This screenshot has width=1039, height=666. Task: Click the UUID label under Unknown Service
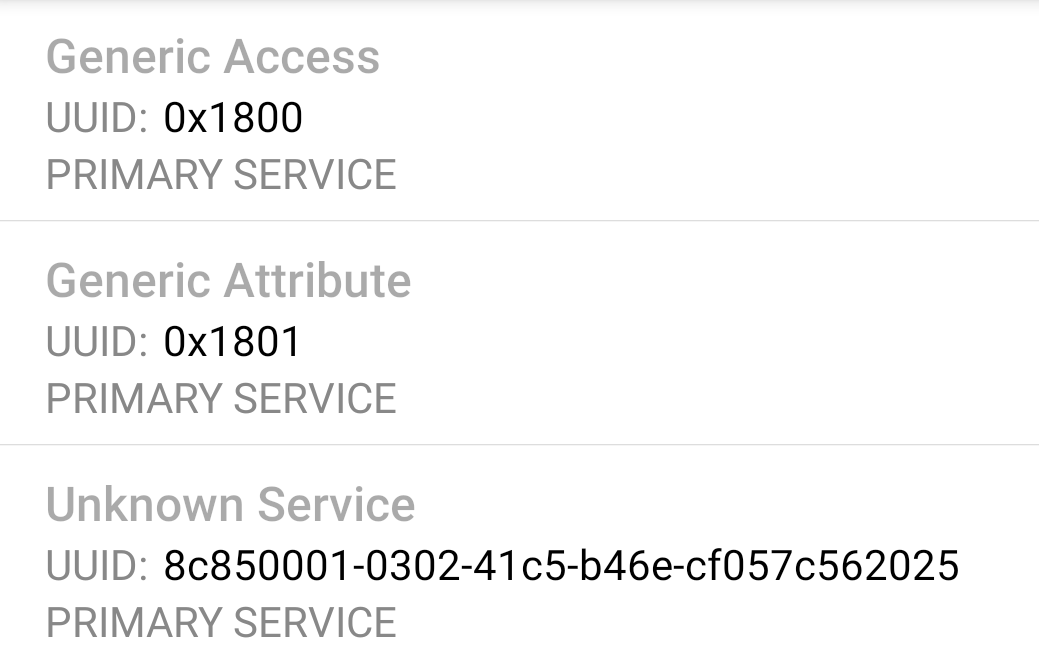[96, 566]
